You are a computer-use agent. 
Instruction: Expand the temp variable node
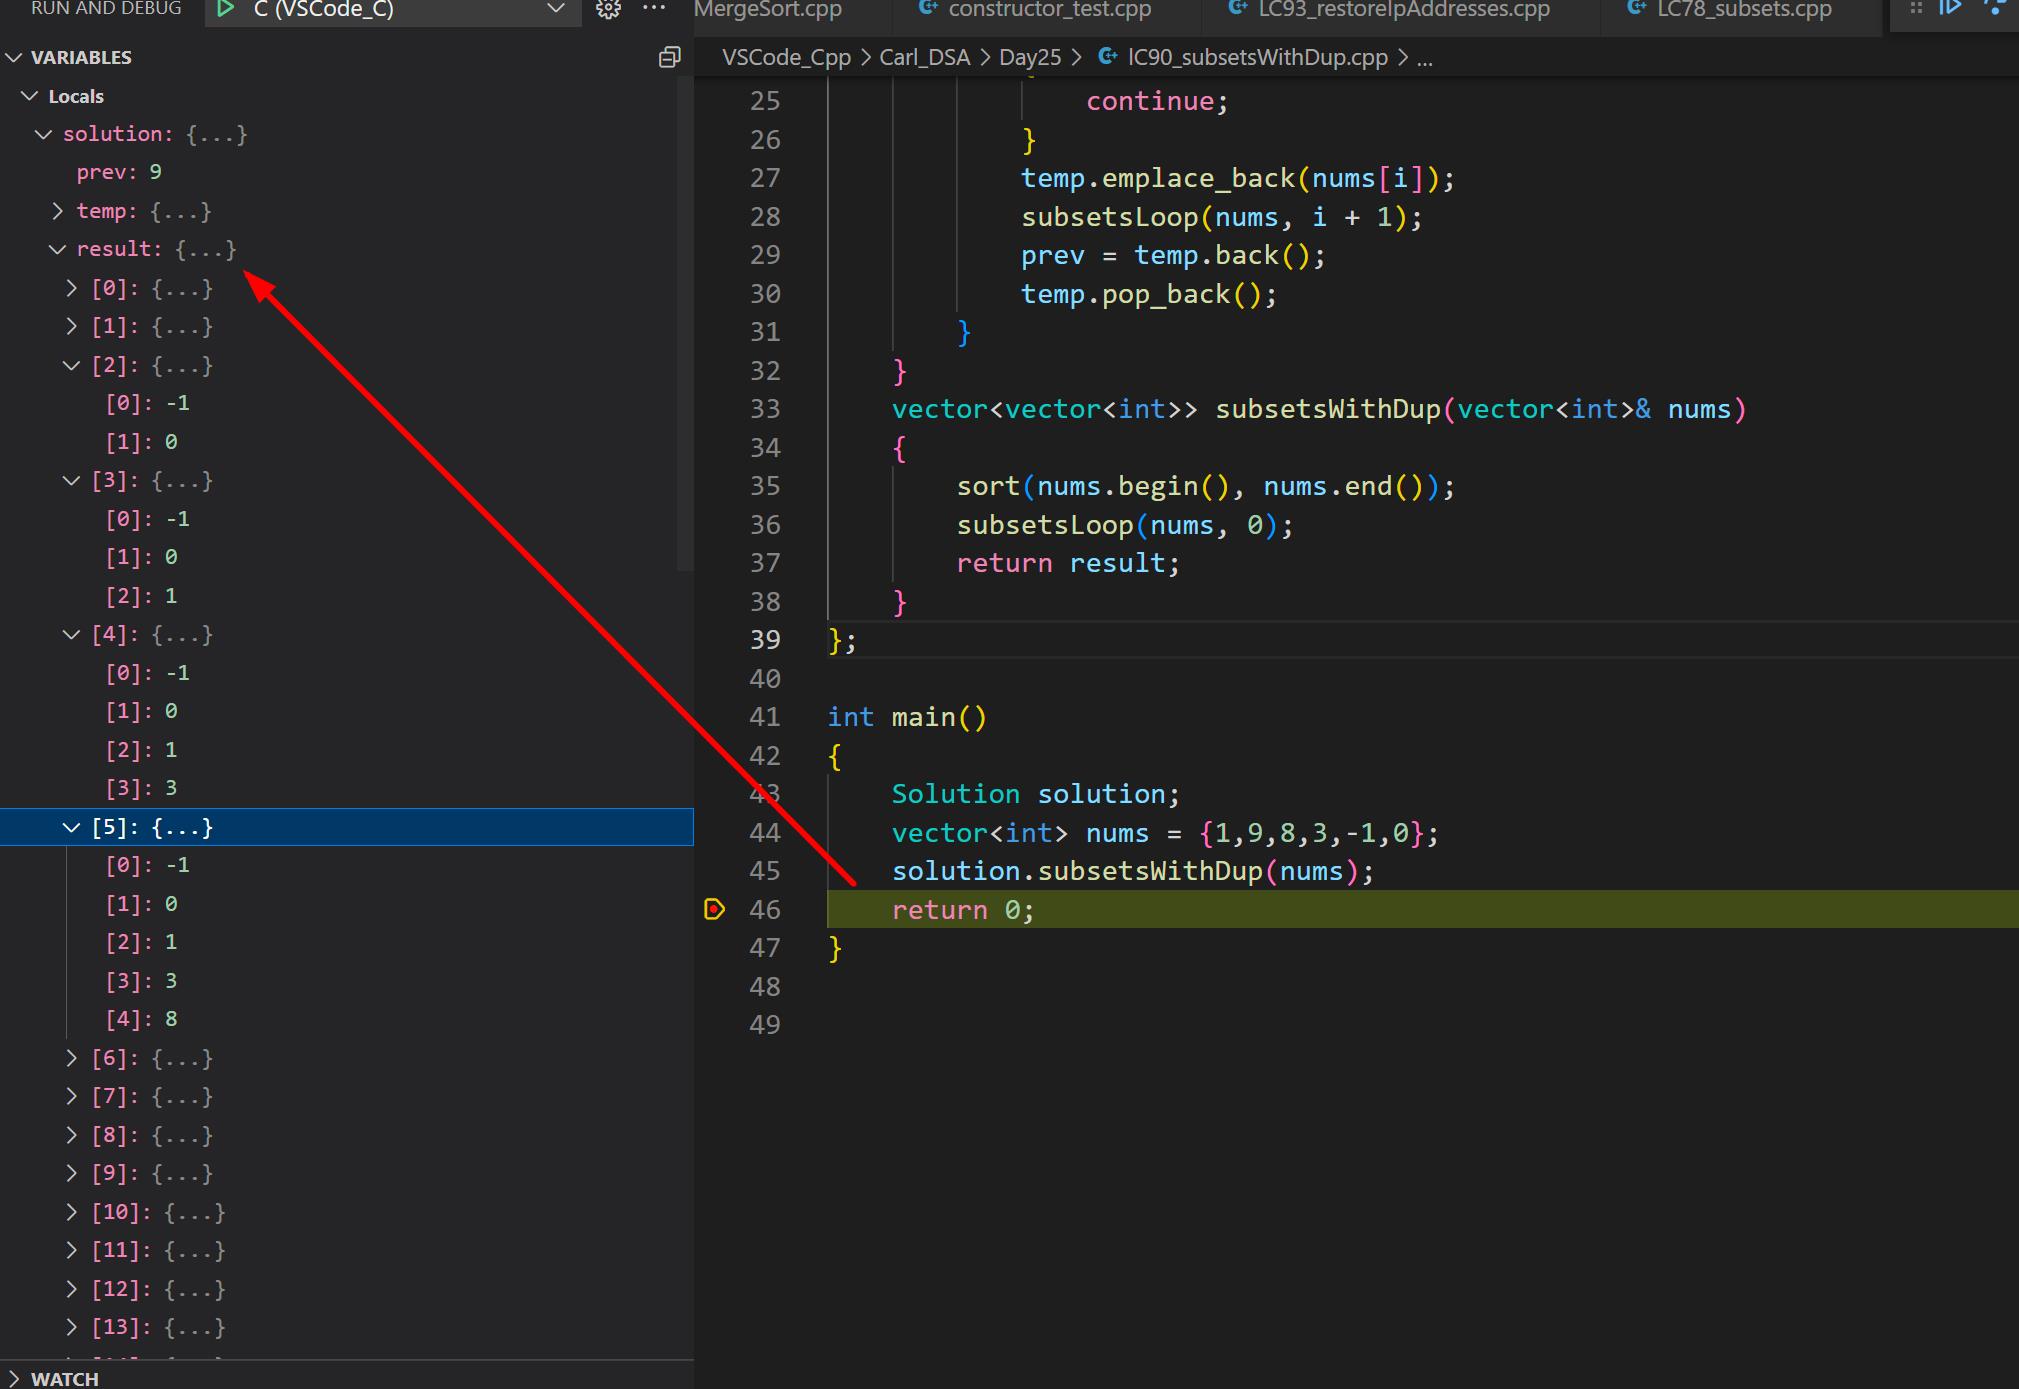[57, 211]
